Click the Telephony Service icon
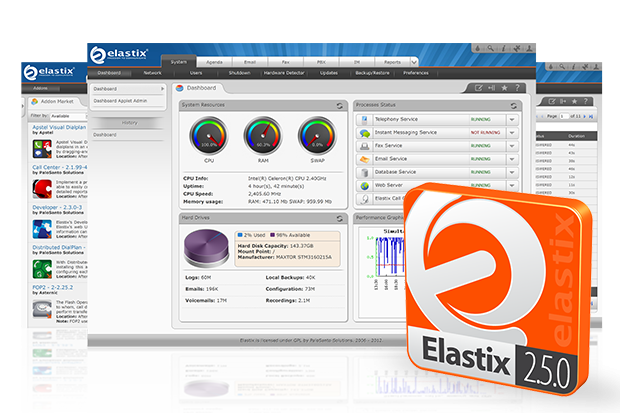This screenshot has width=620, height=413. [x=365, y=118]
